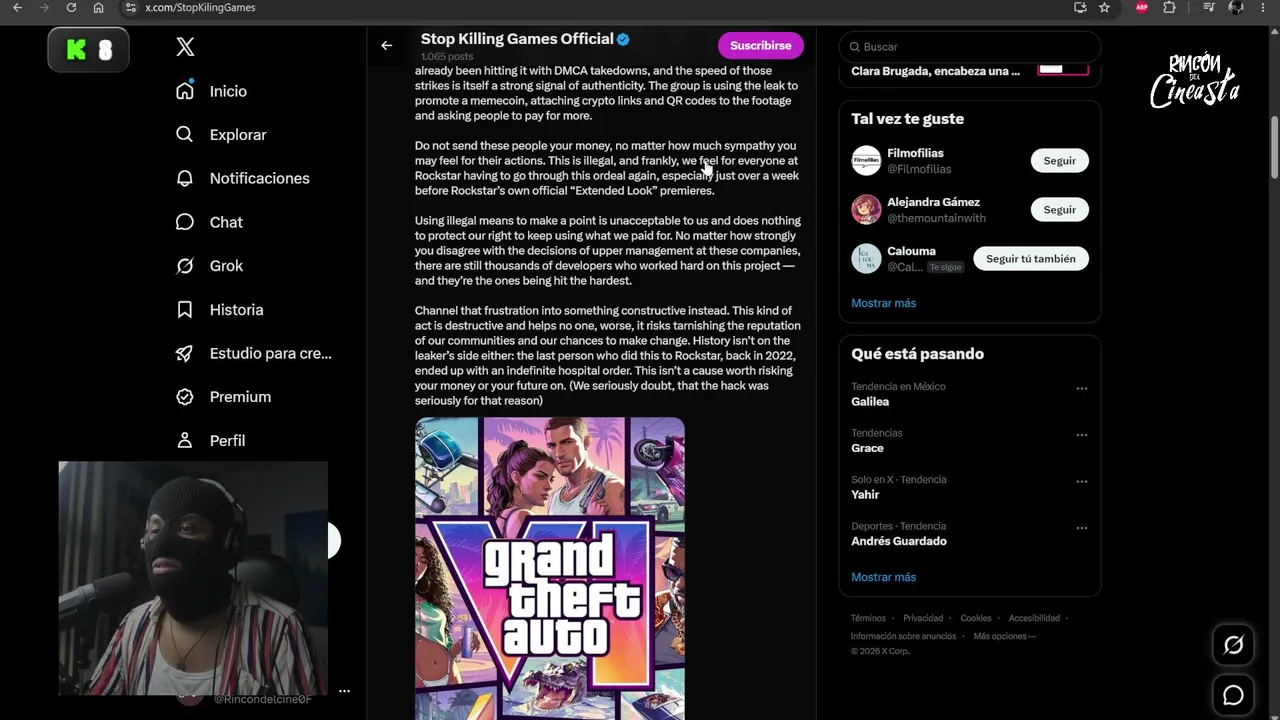Viewport: 1280px width, 720px height.
Task: Follow Alejandra Gámez with the Seguir button
Action: 1060,210
